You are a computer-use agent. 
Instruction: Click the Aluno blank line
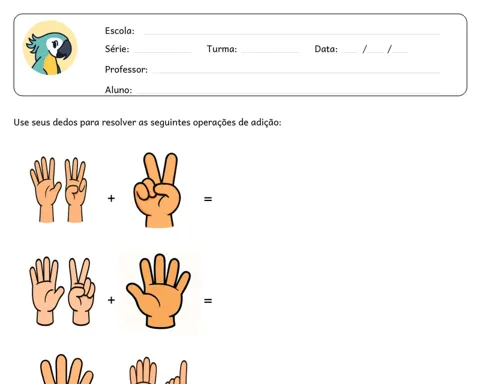pyautogui.click(x=287, y=91)
